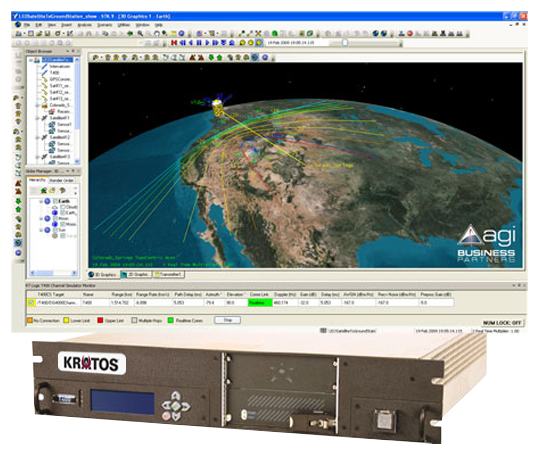
Task: Open the Utilities menu
Action: pyautogui.click(x=124, y=25)
